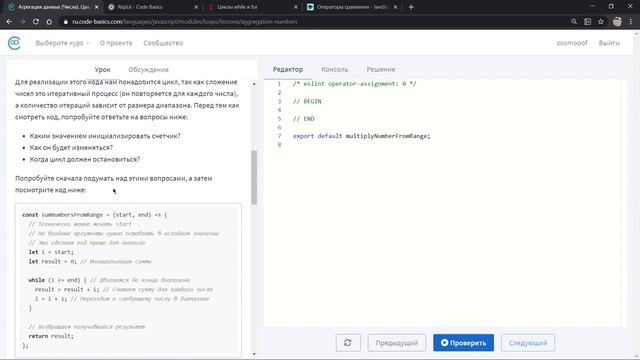This screenshot has height=360, width=640.
Task: Close the 'Циклы while и for' tab
Action: coord(296,7)
